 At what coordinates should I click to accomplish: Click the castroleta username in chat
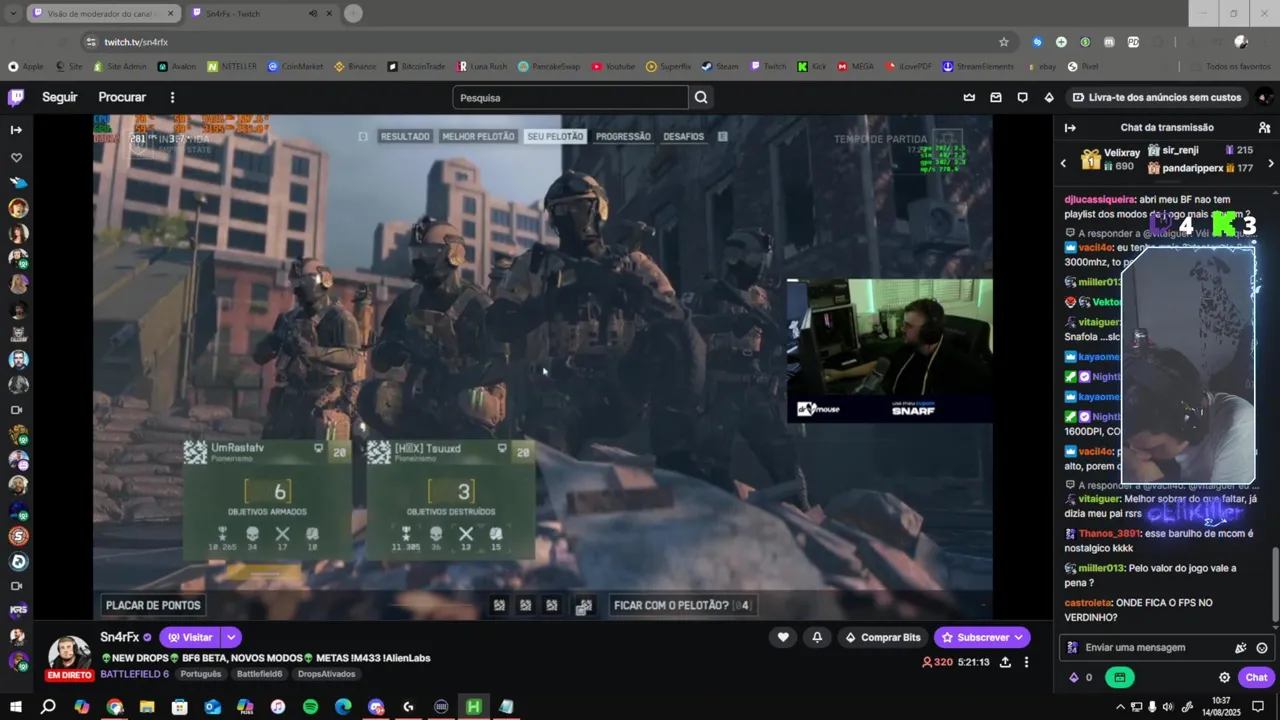[1088, 603]
